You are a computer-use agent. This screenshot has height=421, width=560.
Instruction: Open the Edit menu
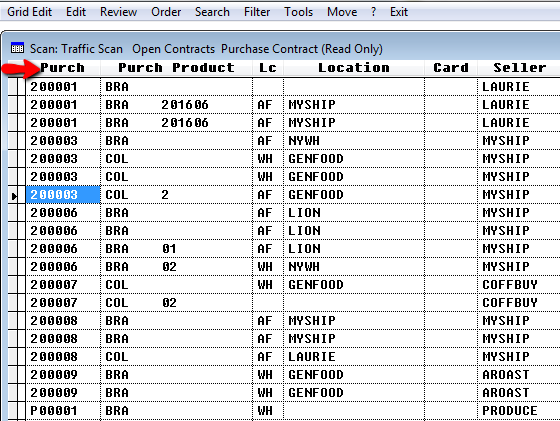point(76,12)
